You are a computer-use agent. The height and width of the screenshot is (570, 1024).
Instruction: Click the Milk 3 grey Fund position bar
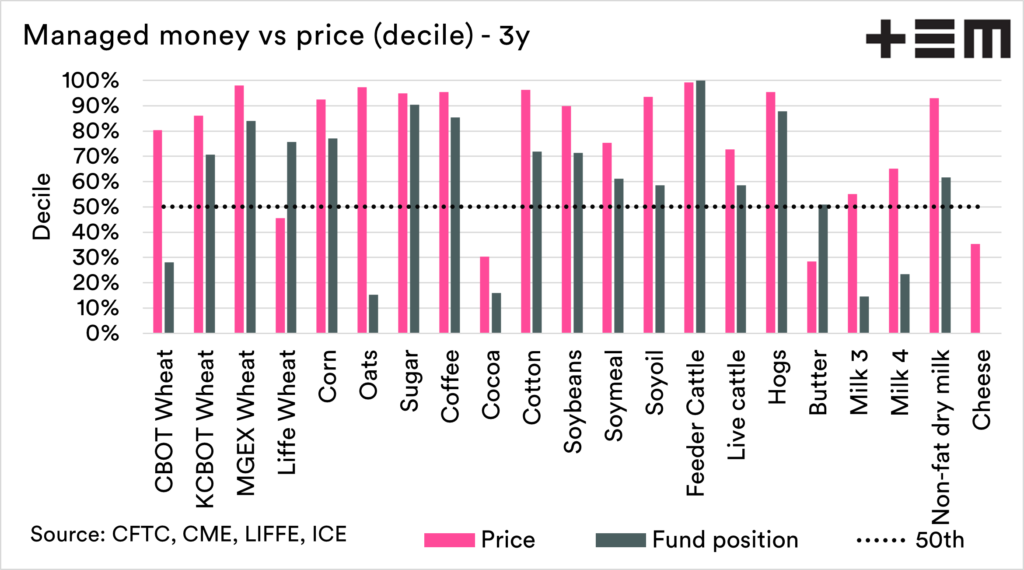(863, 314)
